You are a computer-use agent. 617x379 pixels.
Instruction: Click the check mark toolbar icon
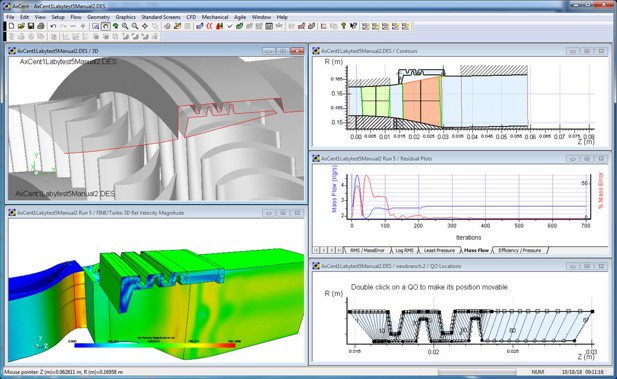coord(229,26)
